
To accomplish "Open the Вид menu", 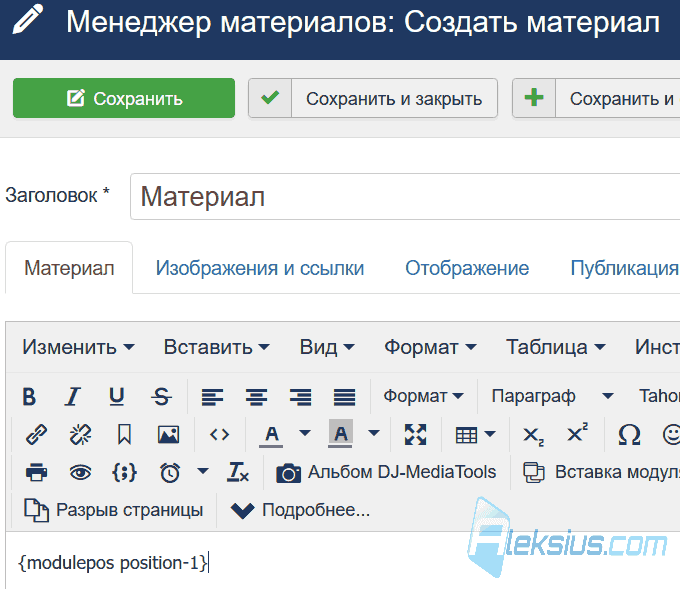I will (x=327, y=347).
